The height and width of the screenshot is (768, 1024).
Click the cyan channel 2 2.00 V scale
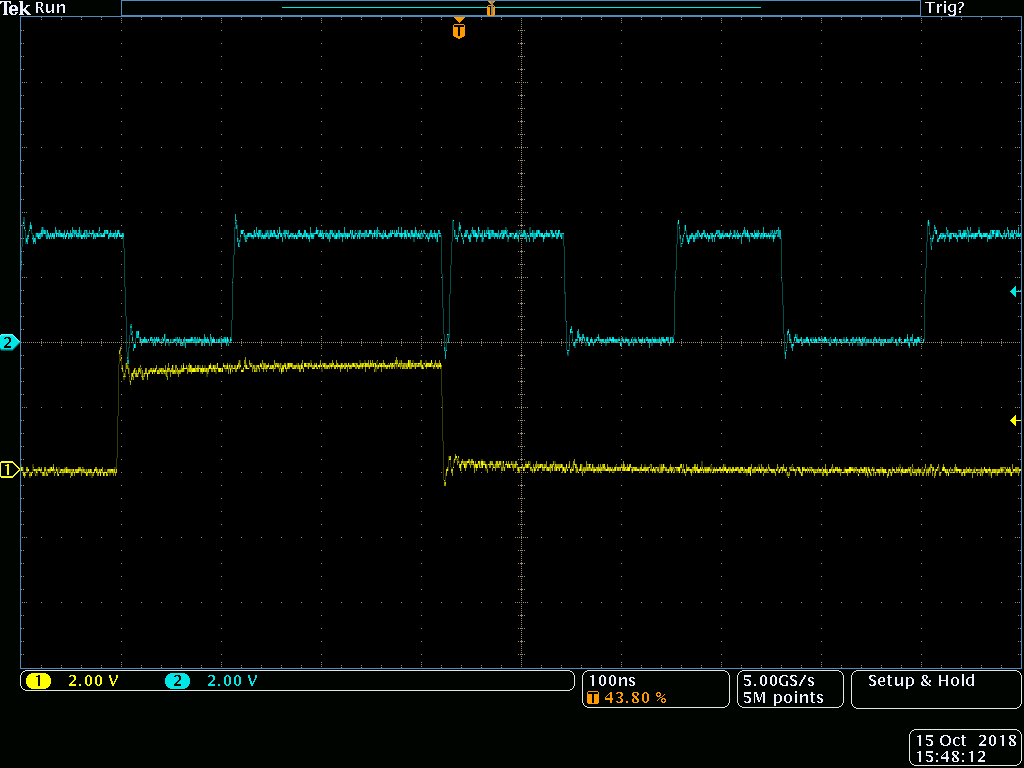click(x=232, y=681)
